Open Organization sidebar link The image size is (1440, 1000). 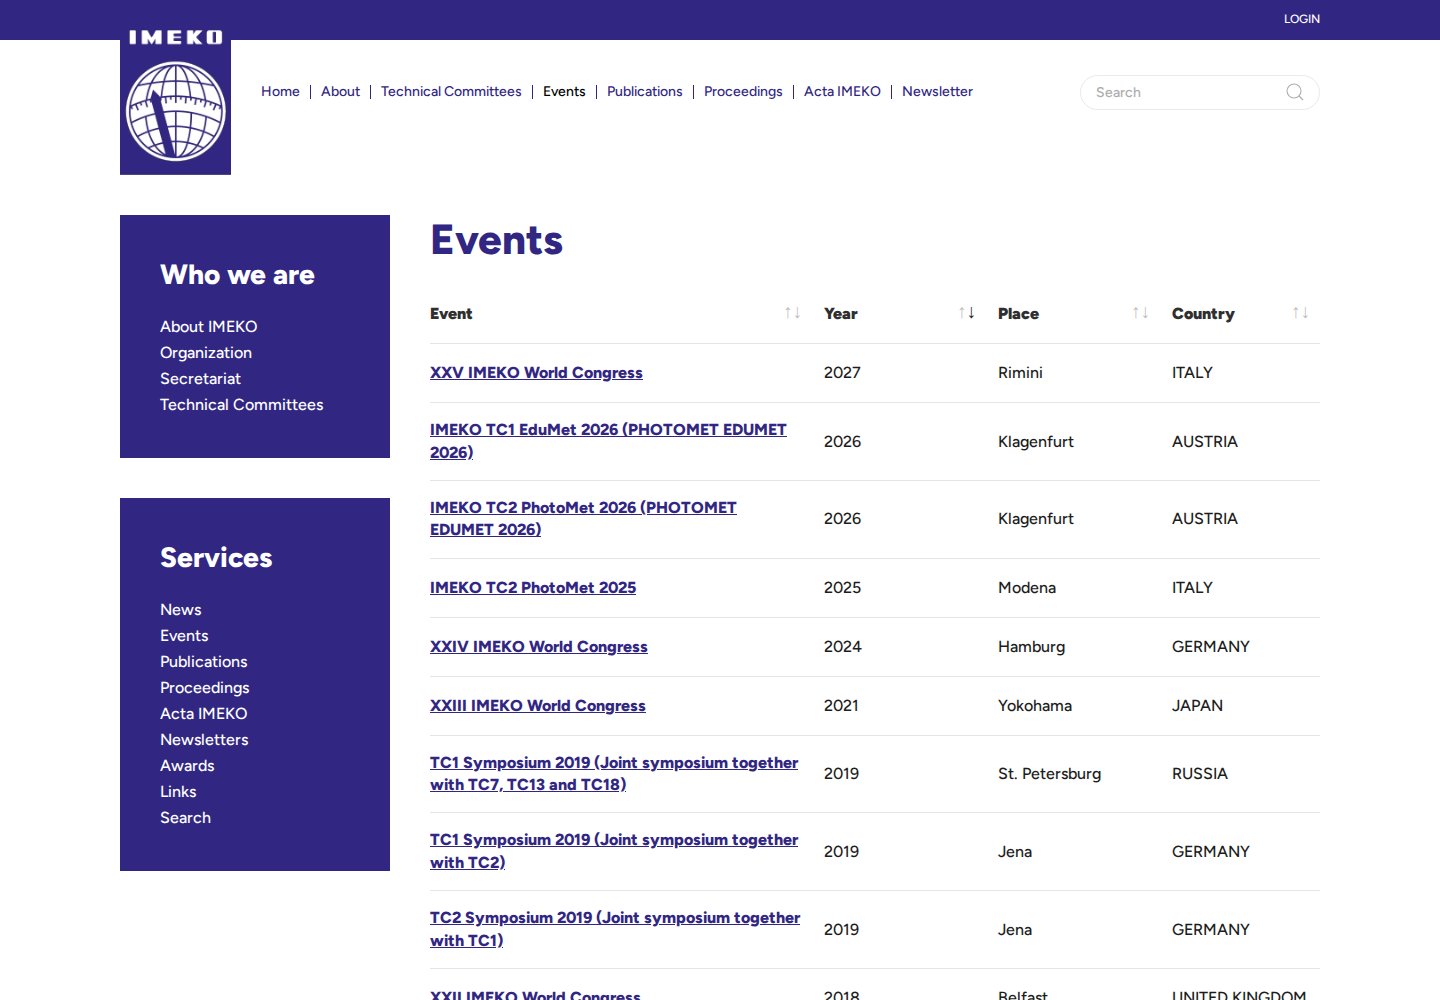pos(206,352)
